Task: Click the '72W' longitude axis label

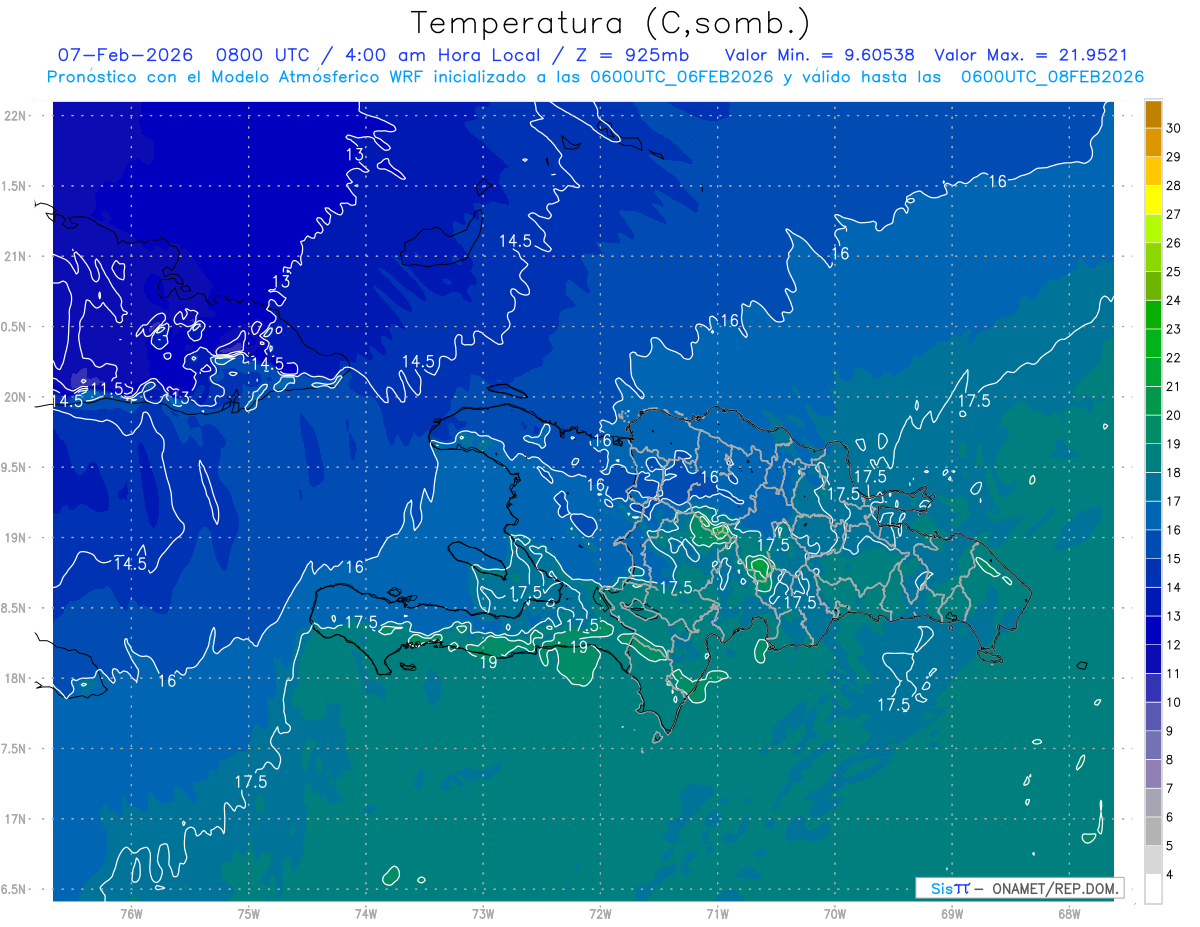Action: [x=600, y=913]
